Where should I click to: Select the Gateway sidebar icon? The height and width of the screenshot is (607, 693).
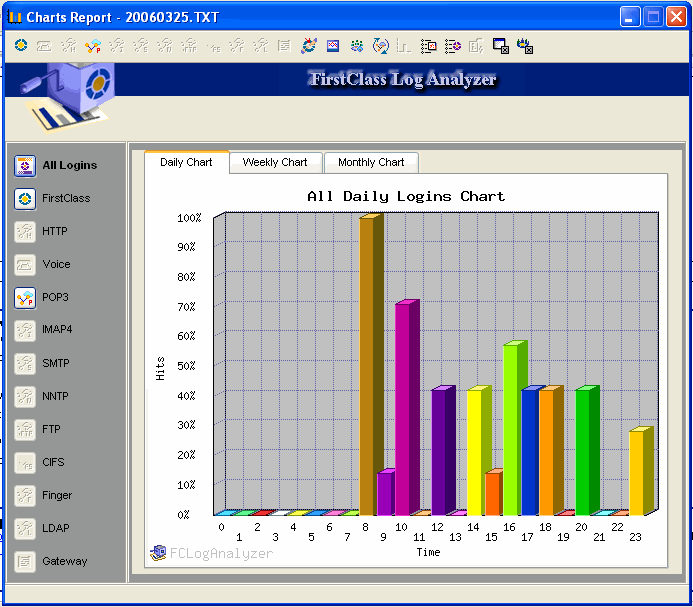click(25, 561)
